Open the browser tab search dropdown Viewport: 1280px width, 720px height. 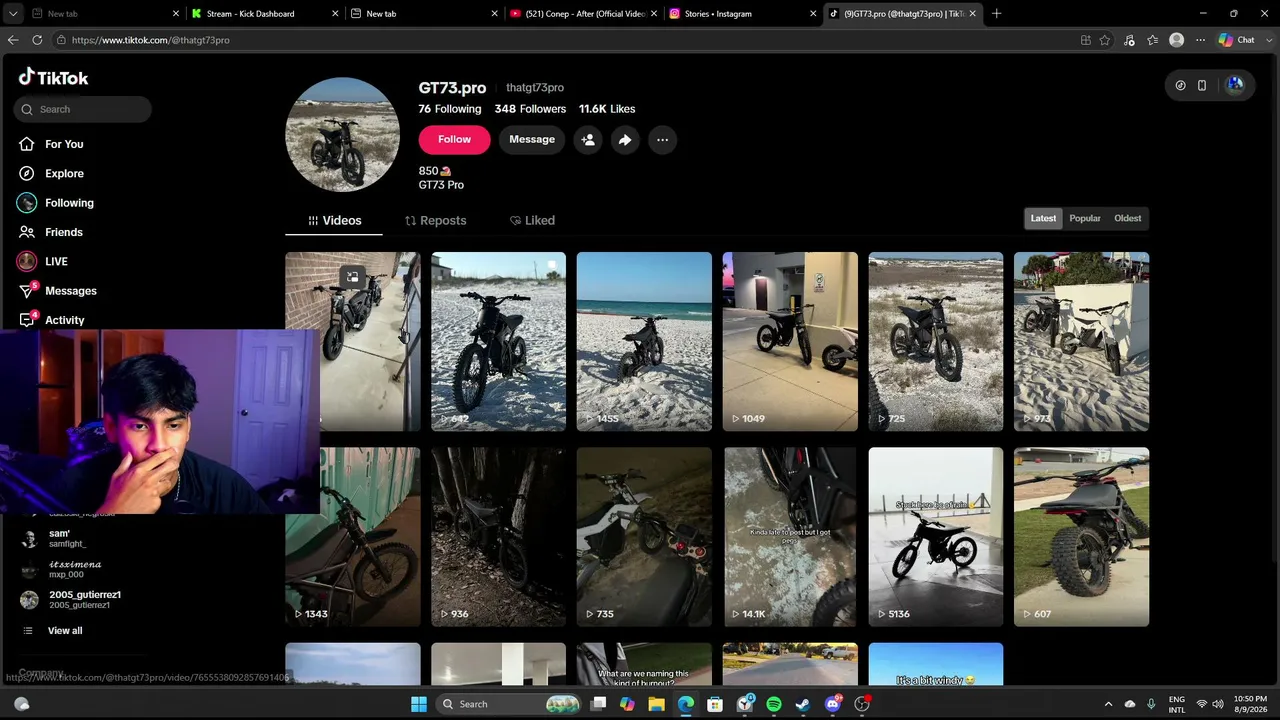click(x=13, y=14)
